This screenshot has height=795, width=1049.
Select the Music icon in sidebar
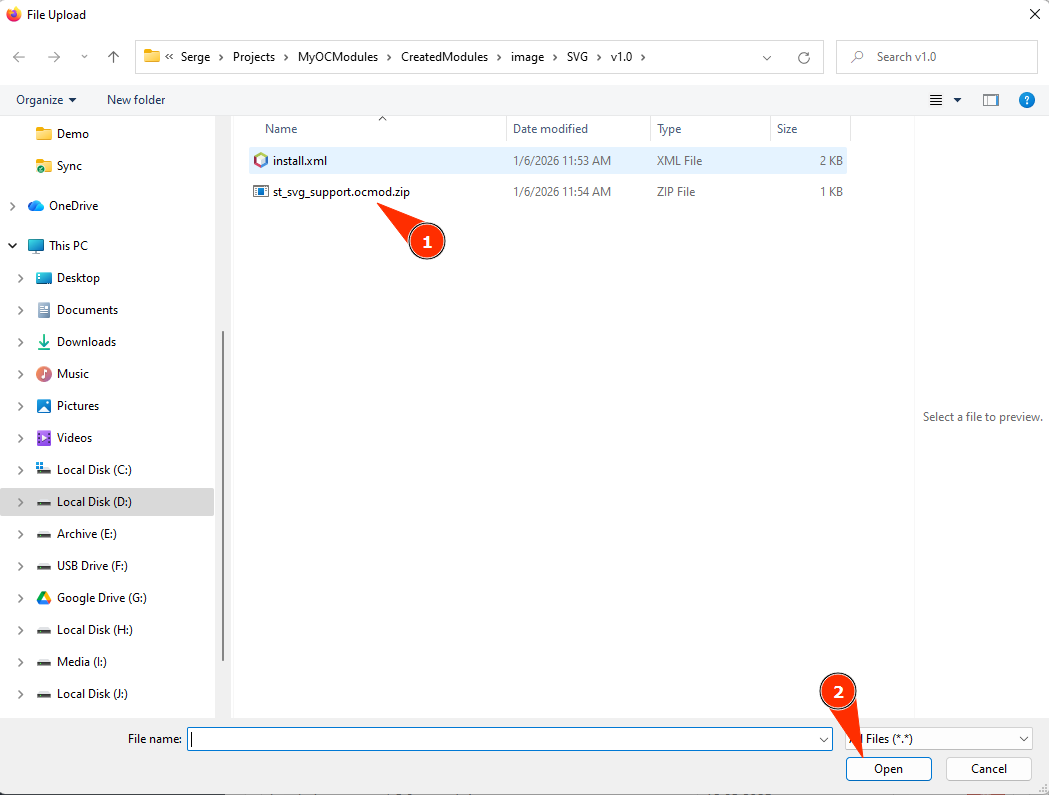click(x=43, y=374)
